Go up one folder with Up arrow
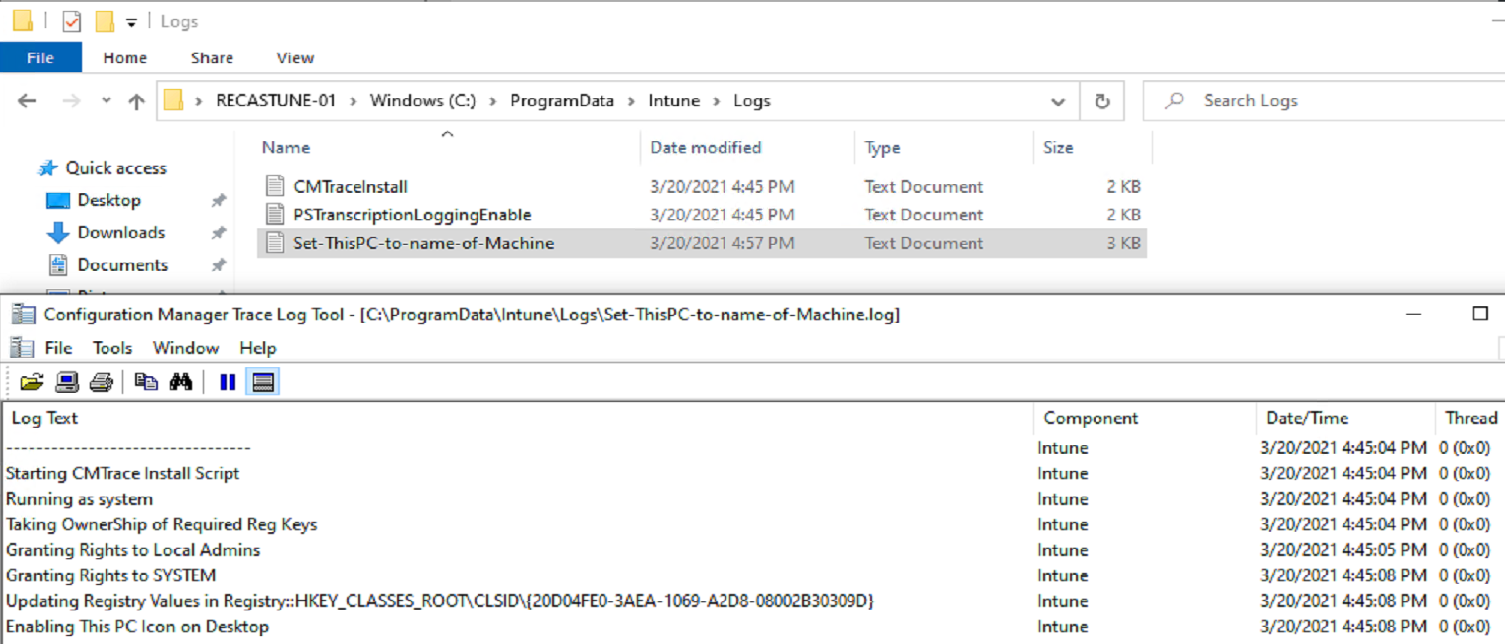1505x644 pixels. pyautogui.click(x=136, y=101)
